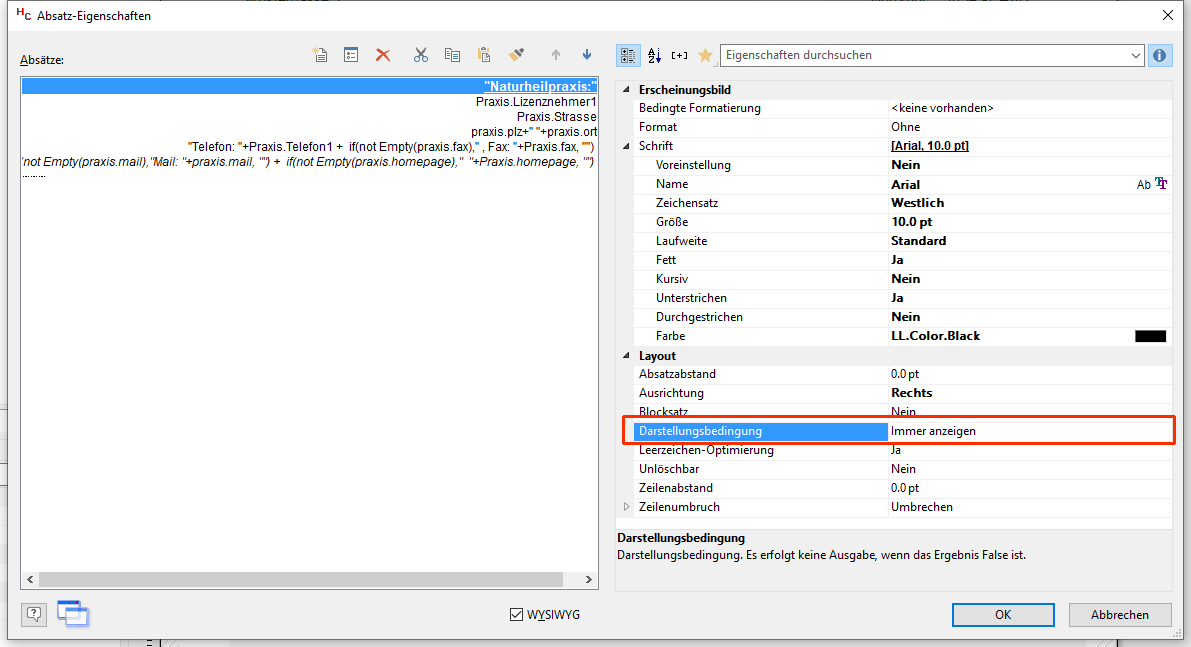Collapse the Schrift property group
Screen dimensions: 1191x647
point(627,146)
